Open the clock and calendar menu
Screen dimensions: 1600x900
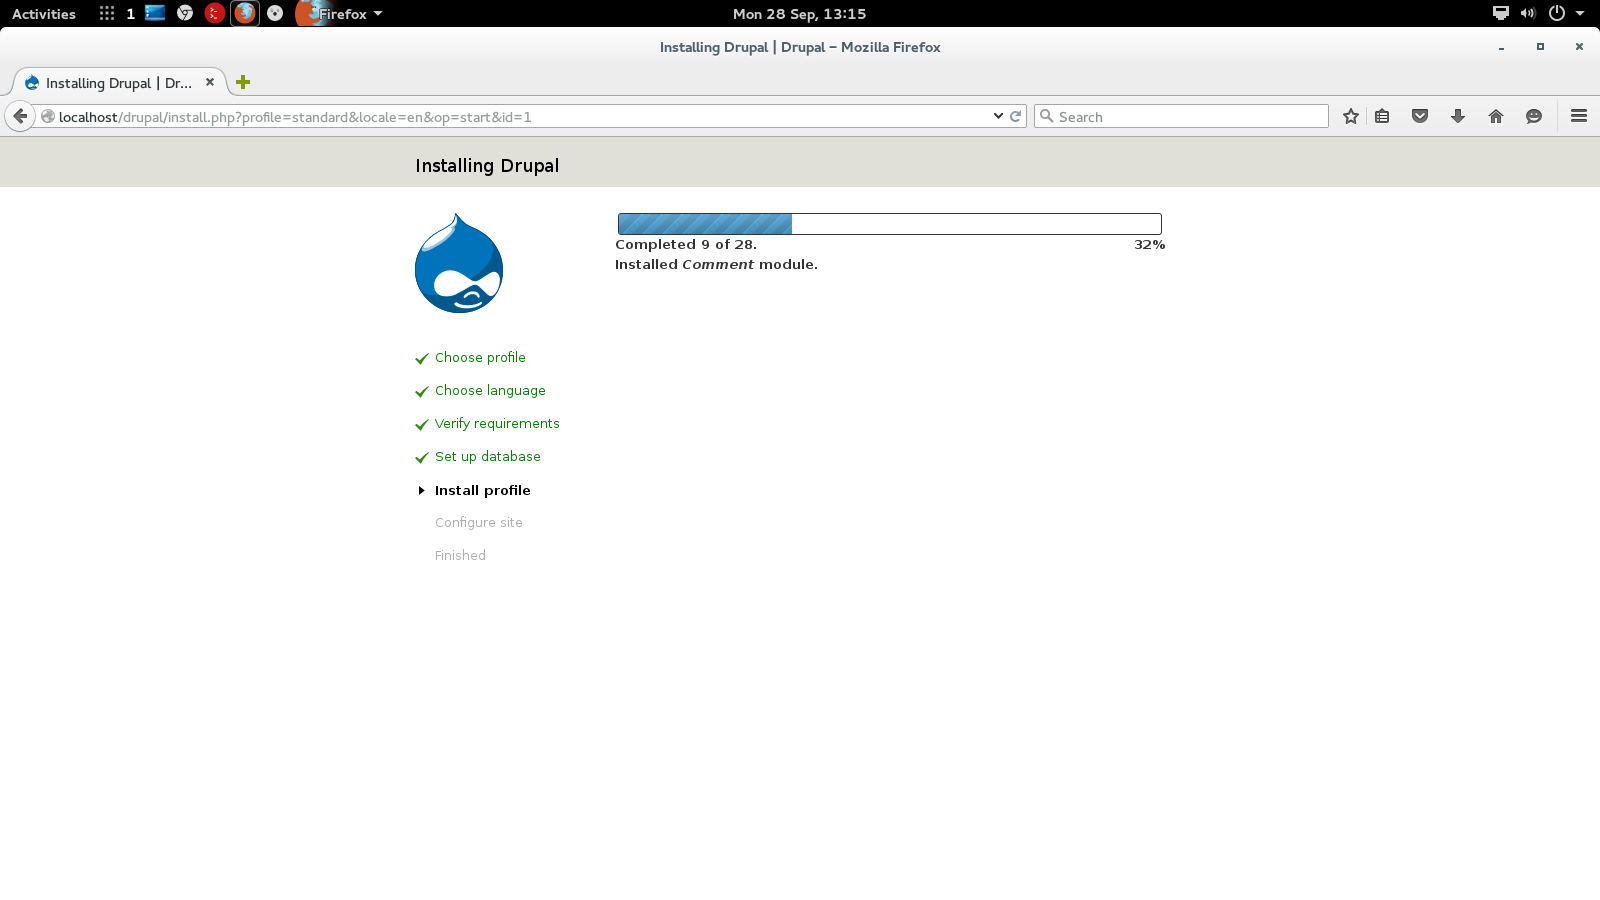pos(799,13)
